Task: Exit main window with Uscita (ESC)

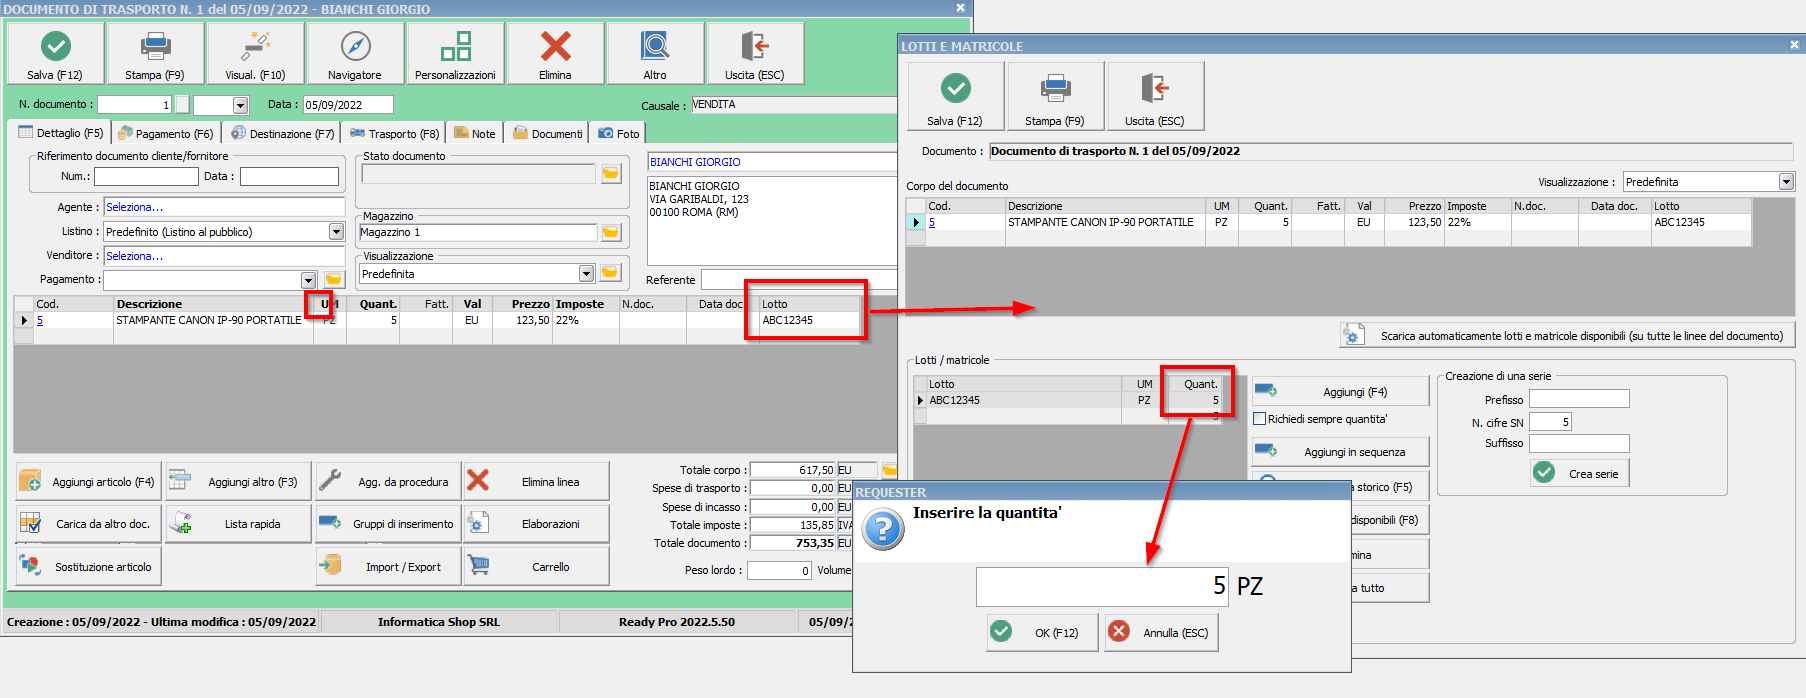Action: pyautogui.click(x=755, y=54)
